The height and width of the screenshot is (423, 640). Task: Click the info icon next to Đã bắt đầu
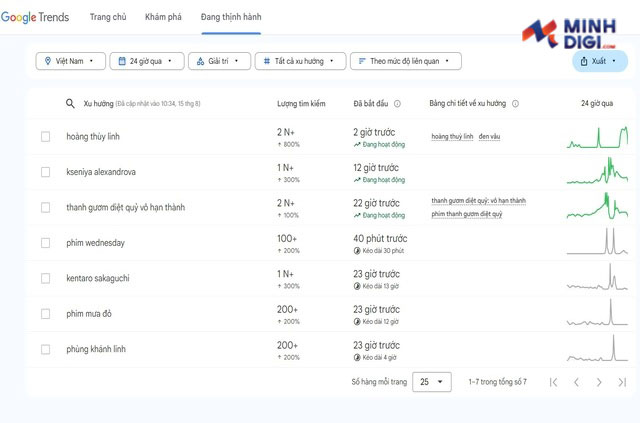[x=397, y=104]
